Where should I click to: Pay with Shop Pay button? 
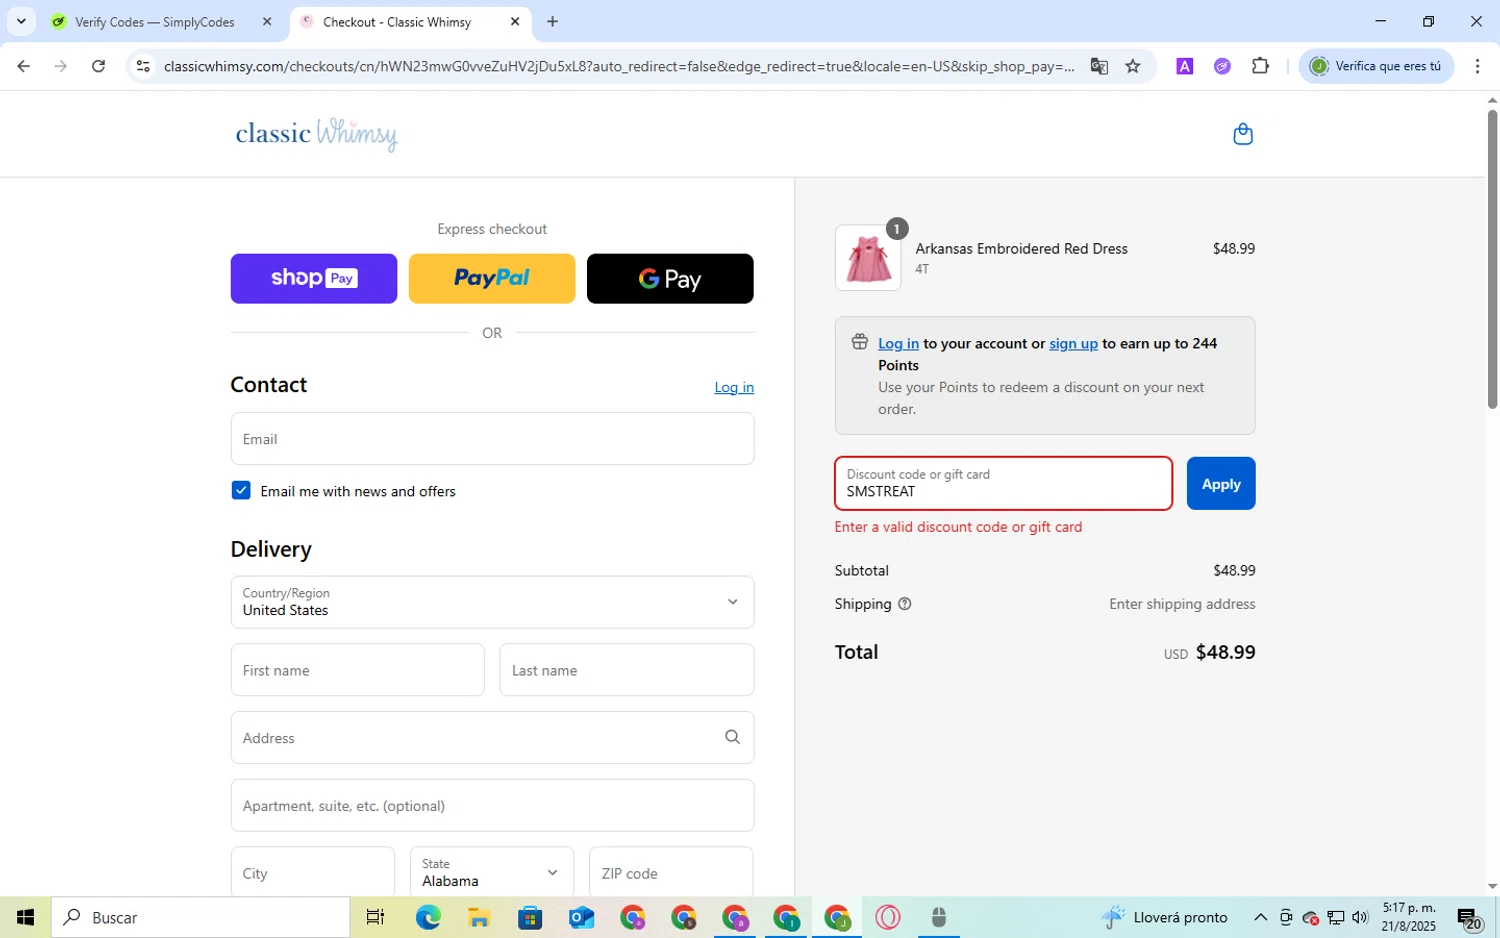314,278
